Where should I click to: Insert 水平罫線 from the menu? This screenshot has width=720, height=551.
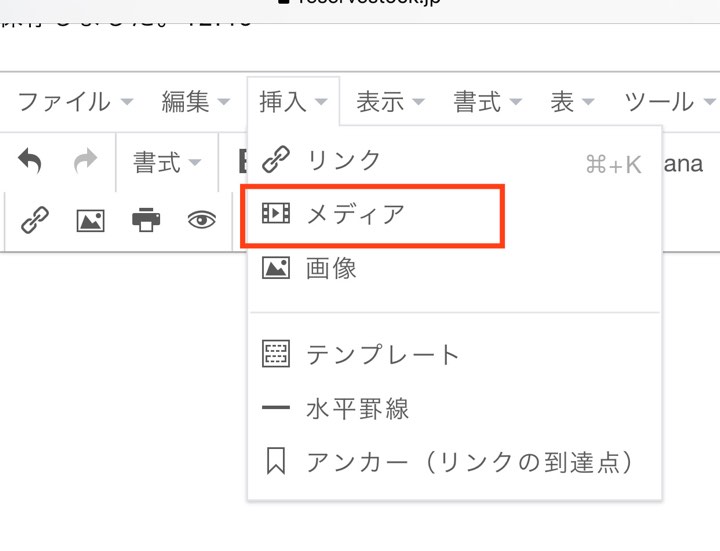pos(455,408)
